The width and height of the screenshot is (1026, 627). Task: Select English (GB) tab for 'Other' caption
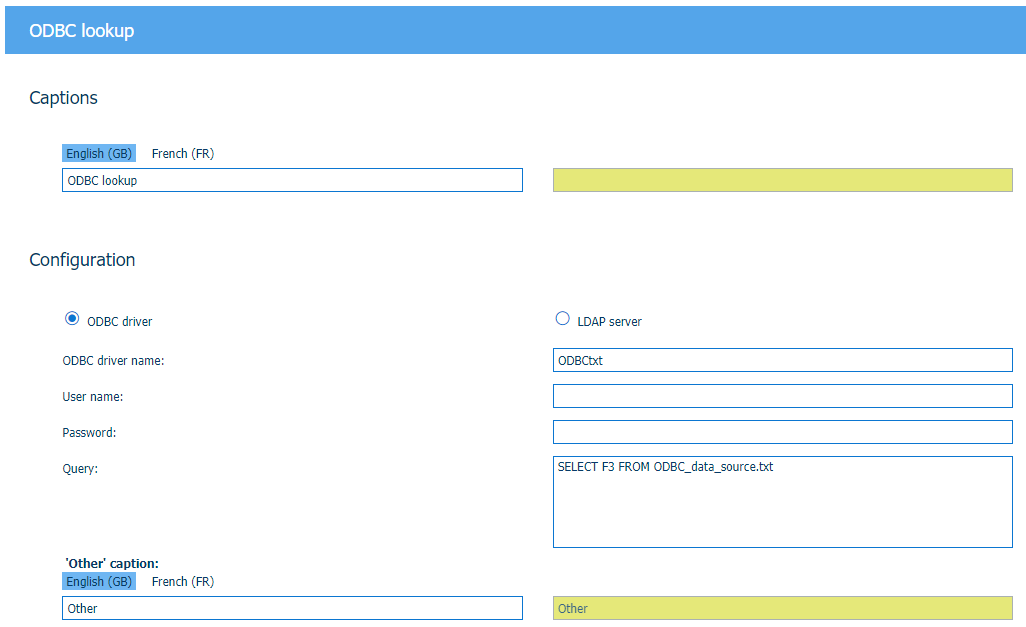pyautogui.click(x=98, y=582)
